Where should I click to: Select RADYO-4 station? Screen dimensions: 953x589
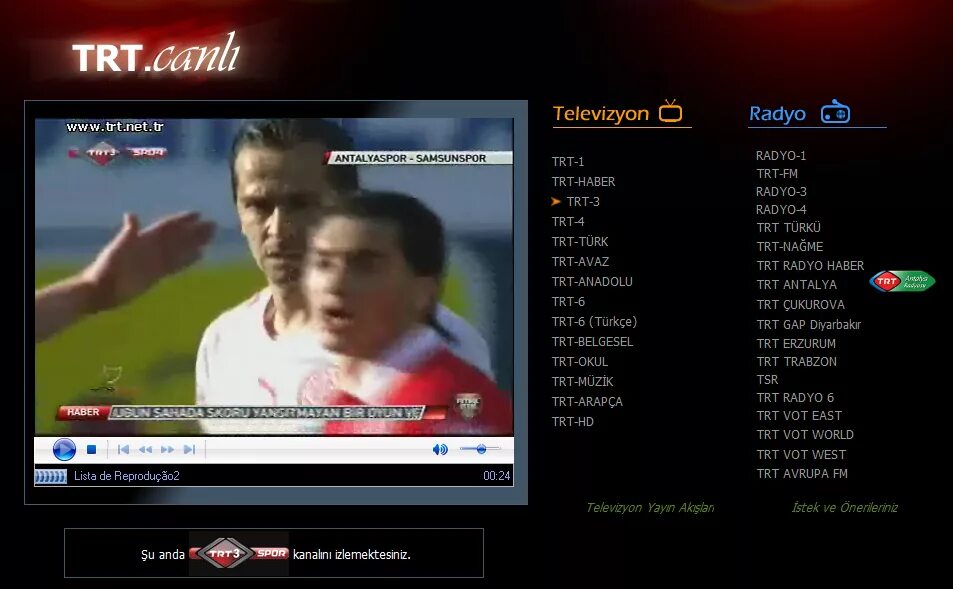(x=781, y=210)
